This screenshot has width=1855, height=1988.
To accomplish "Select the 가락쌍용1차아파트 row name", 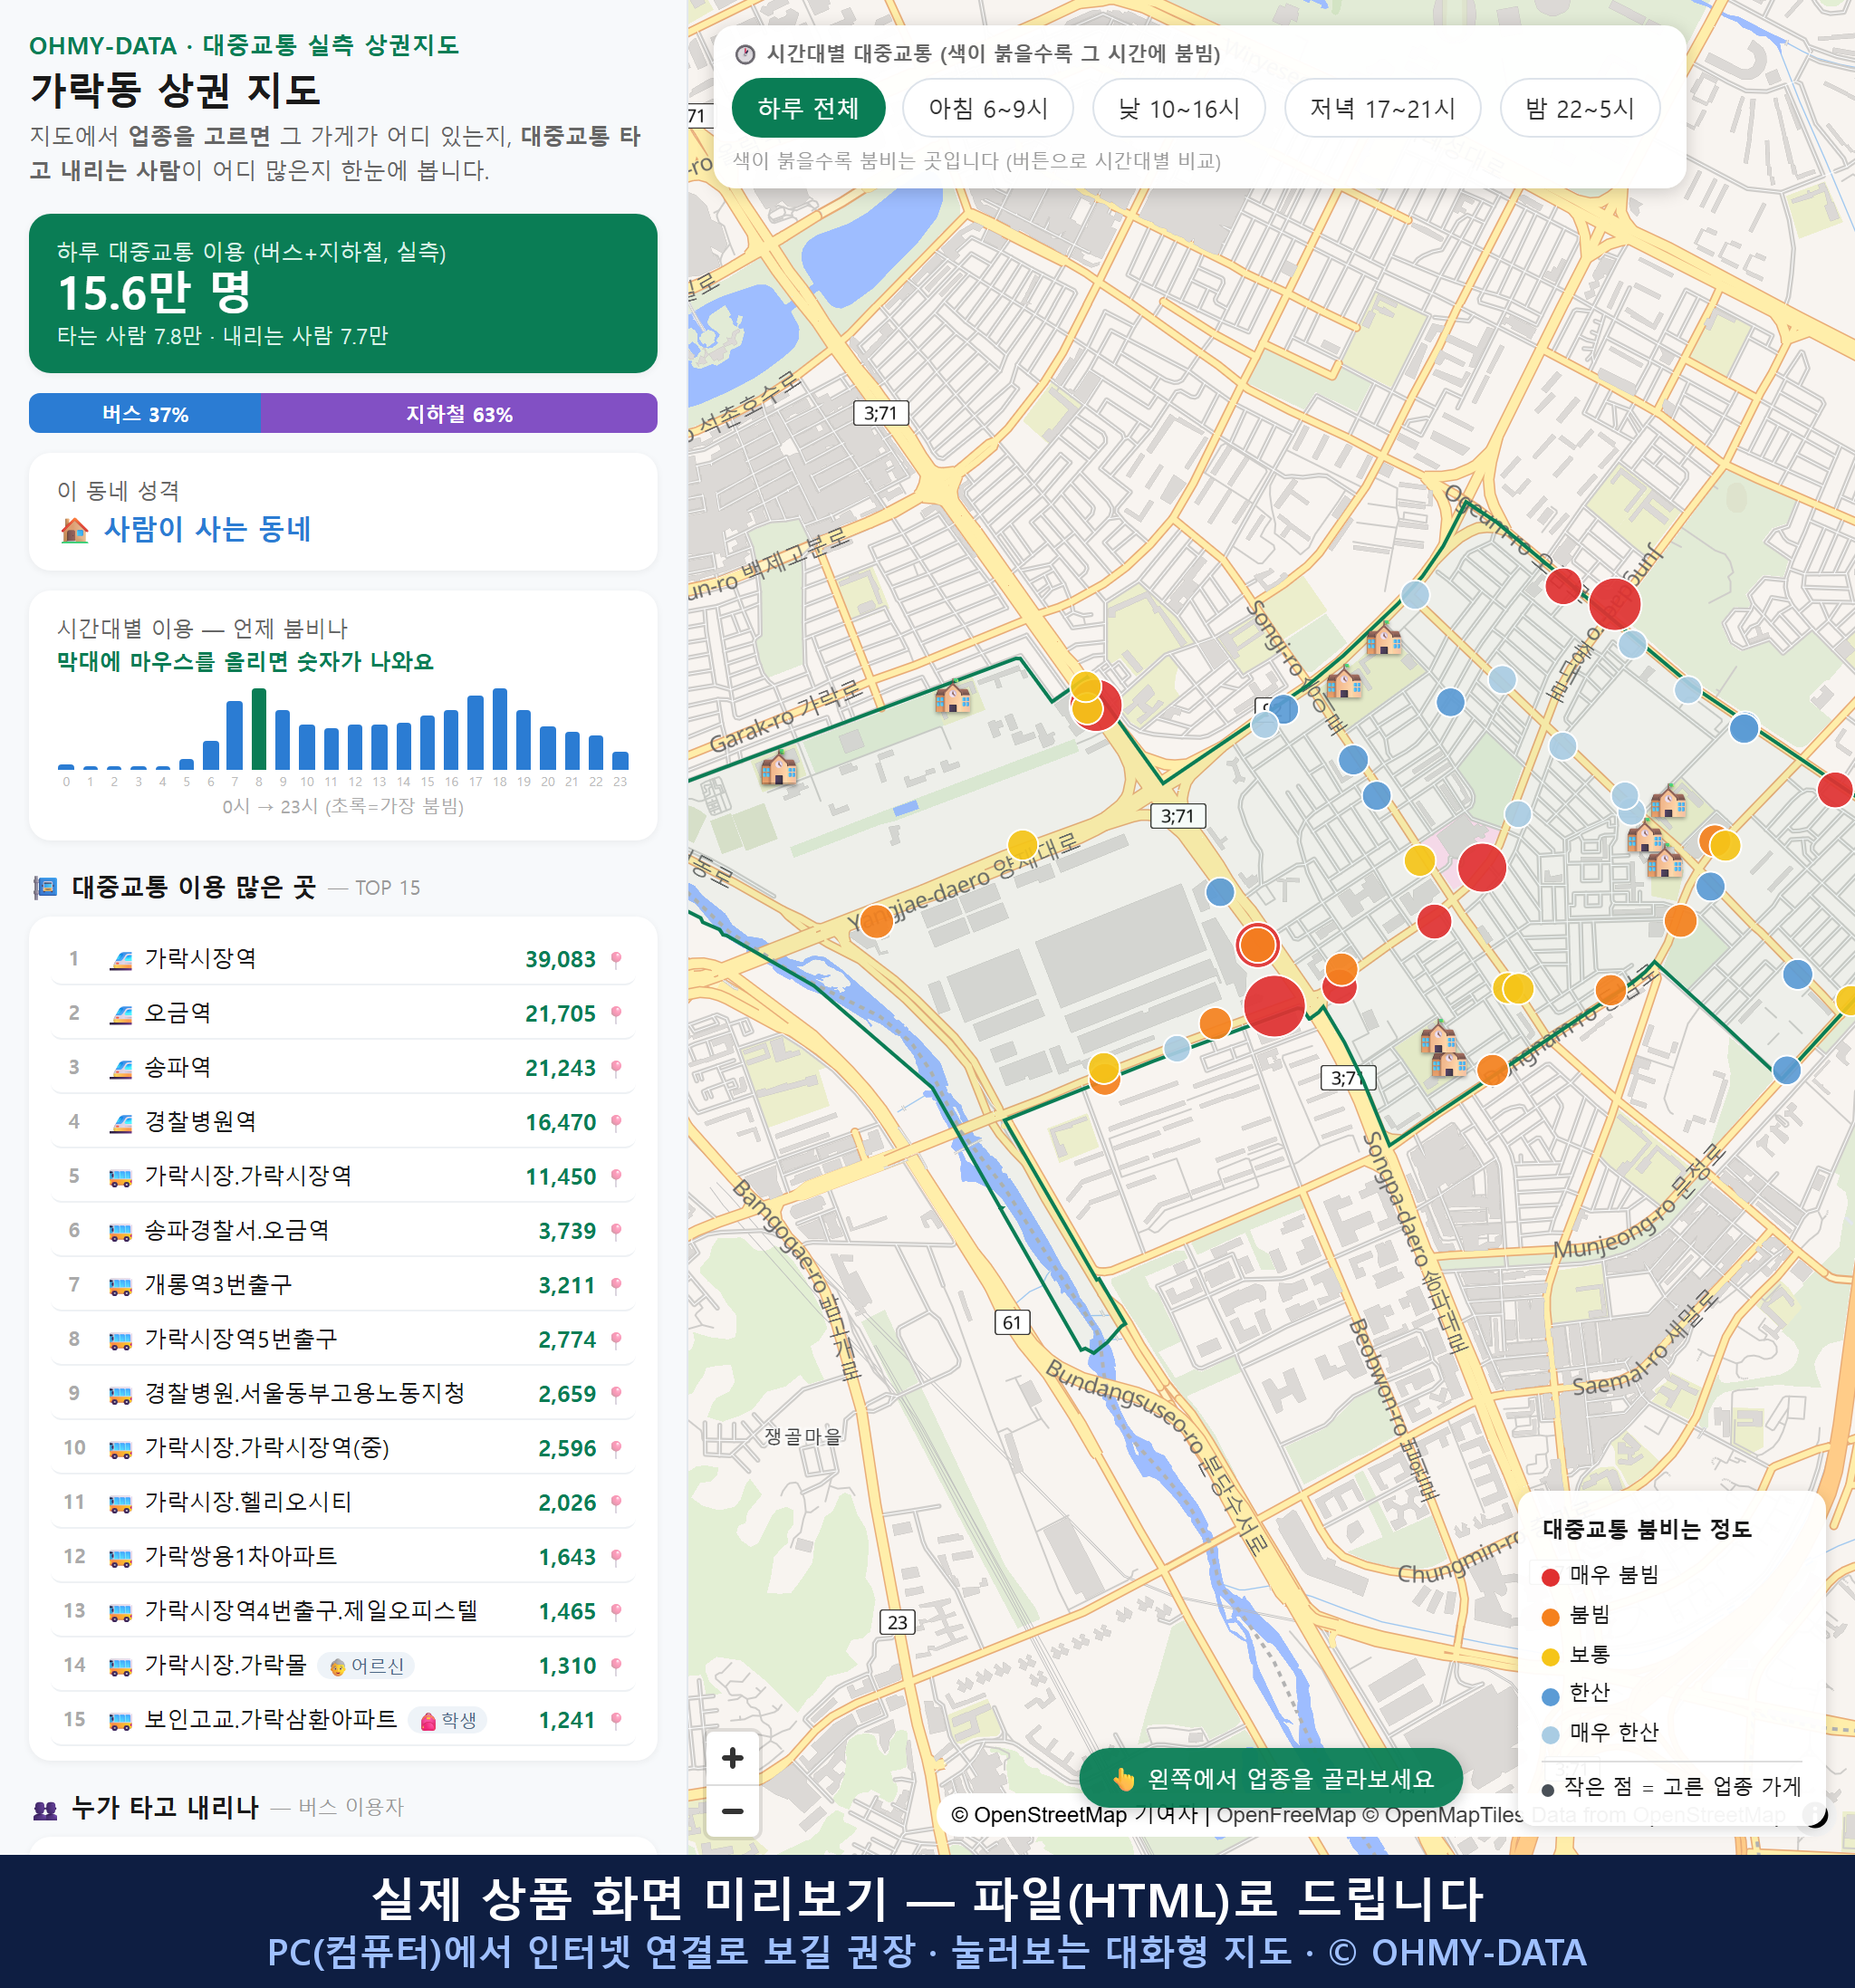I will pyautogui.click(x=241, y=1557).
